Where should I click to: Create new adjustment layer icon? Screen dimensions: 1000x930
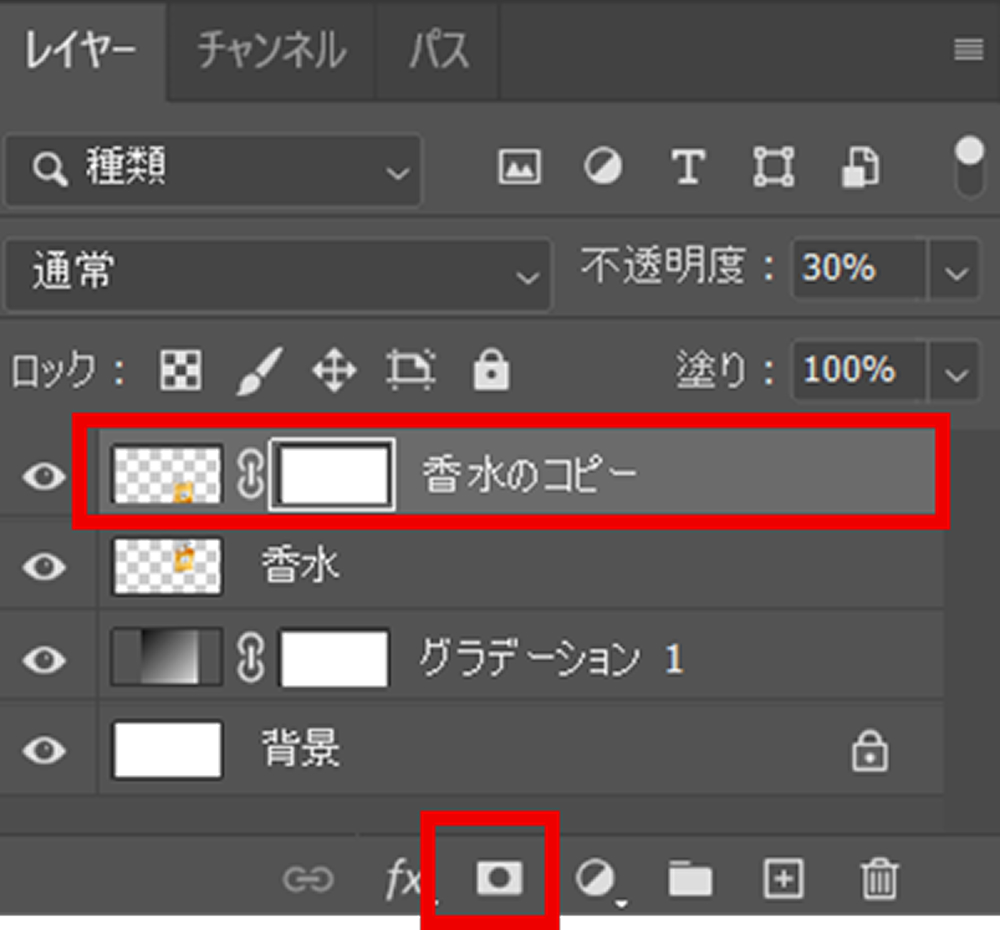596,879
